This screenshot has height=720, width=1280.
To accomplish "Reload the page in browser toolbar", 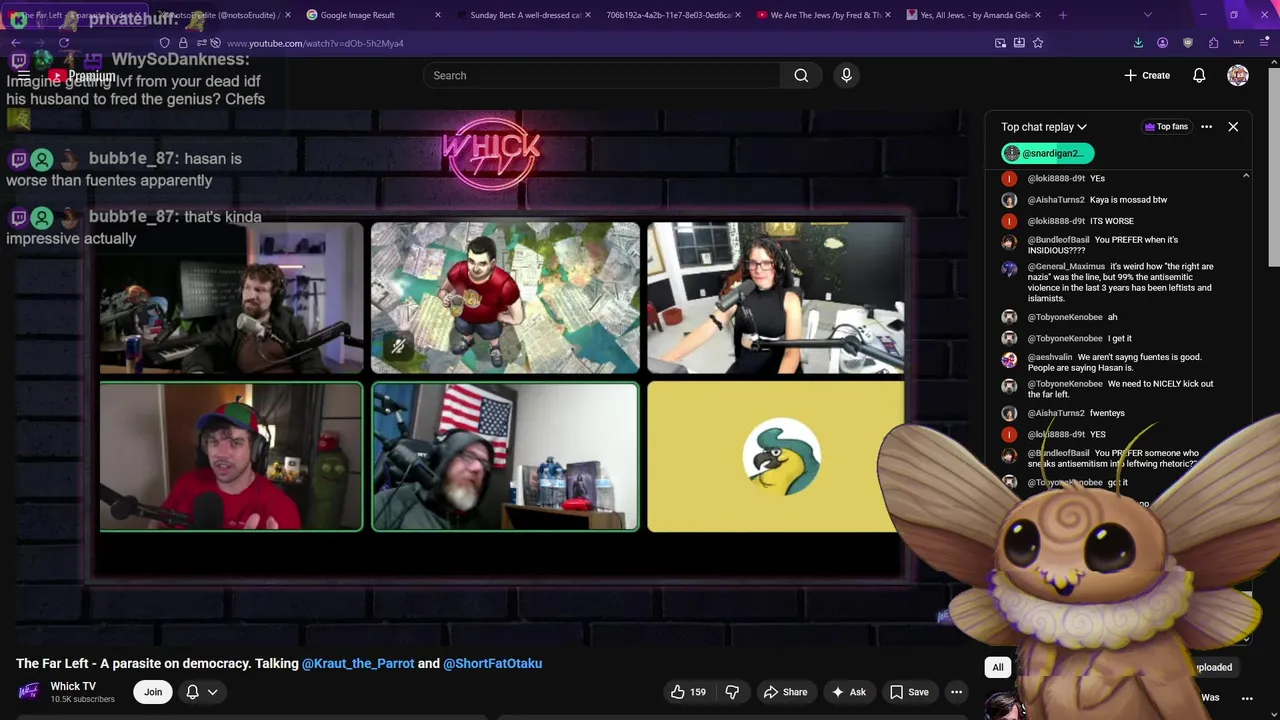I will coord(64,43).
